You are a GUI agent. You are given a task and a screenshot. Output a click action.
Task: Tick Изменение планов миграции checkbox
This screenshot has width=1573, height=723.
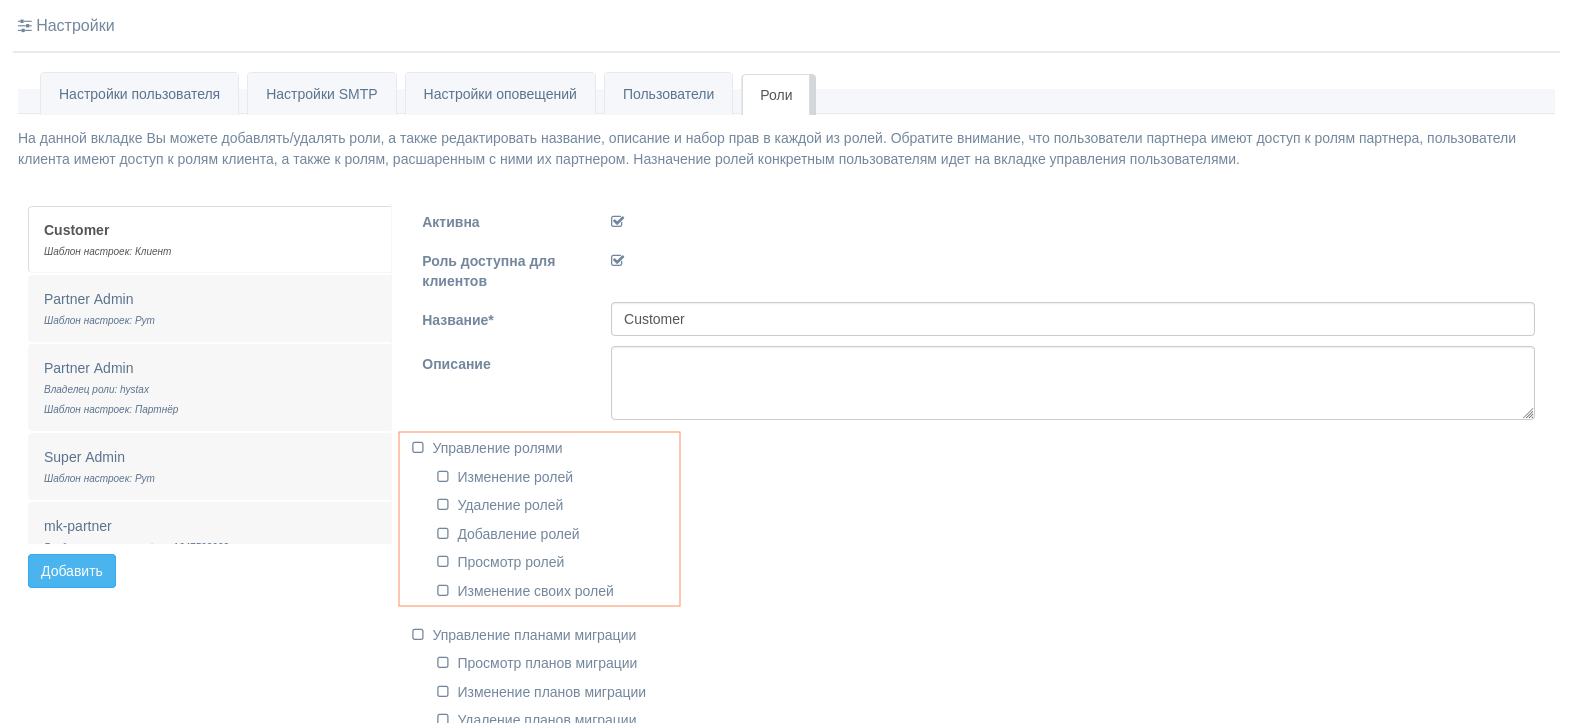pyautogui.click(x=443, y=692)
